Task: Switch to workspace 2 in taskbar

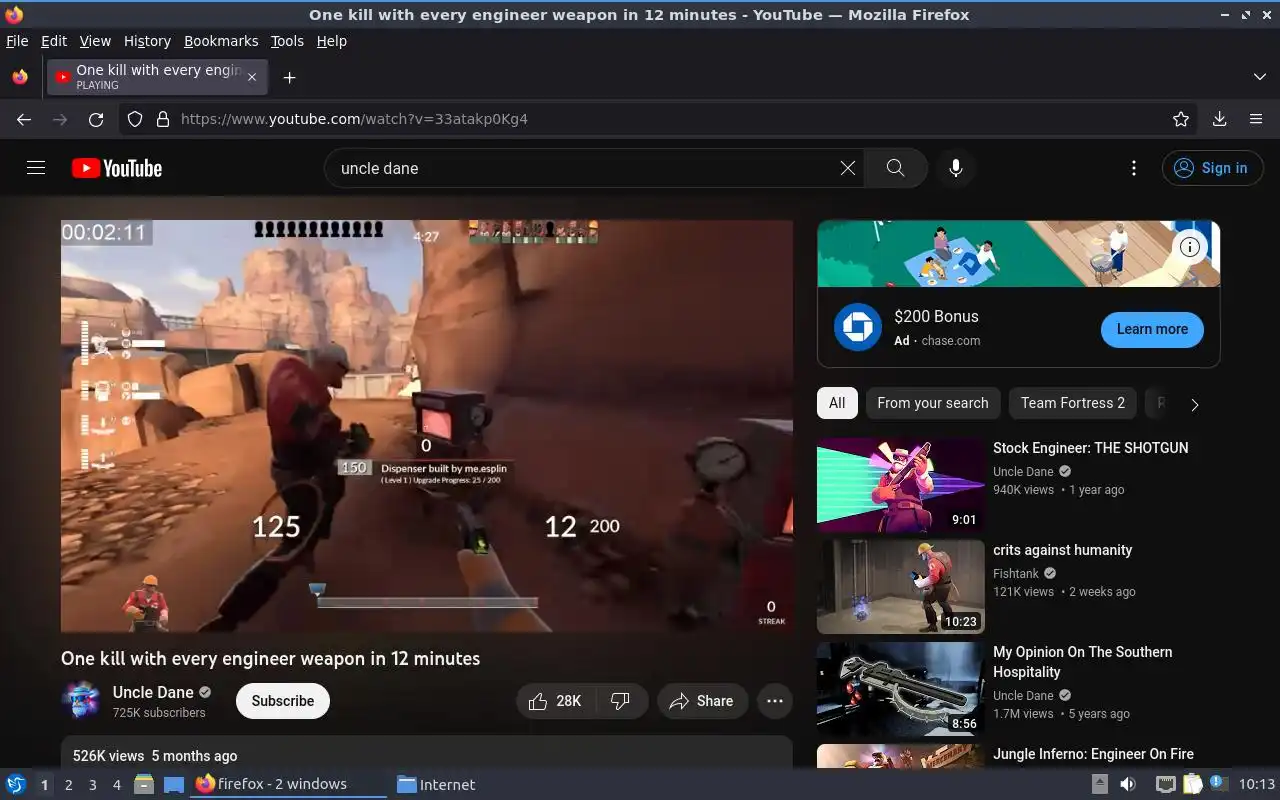Action: tap(69, 785)
